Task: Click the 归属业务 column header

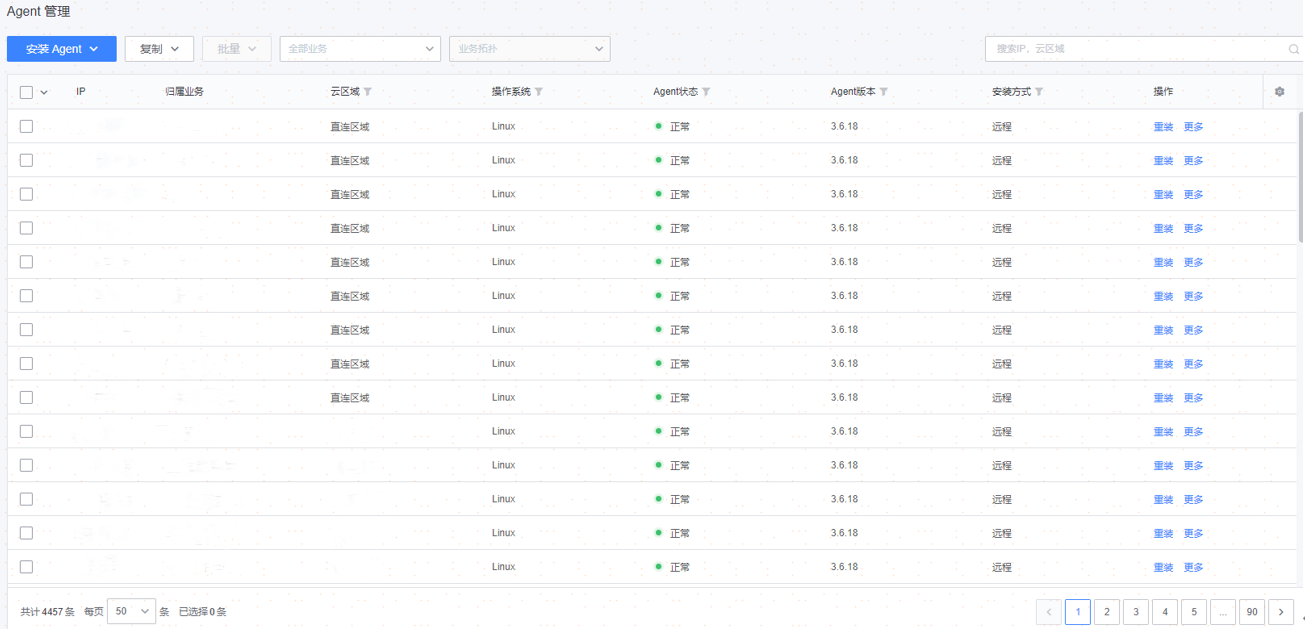Action: (x=185, y=92)
